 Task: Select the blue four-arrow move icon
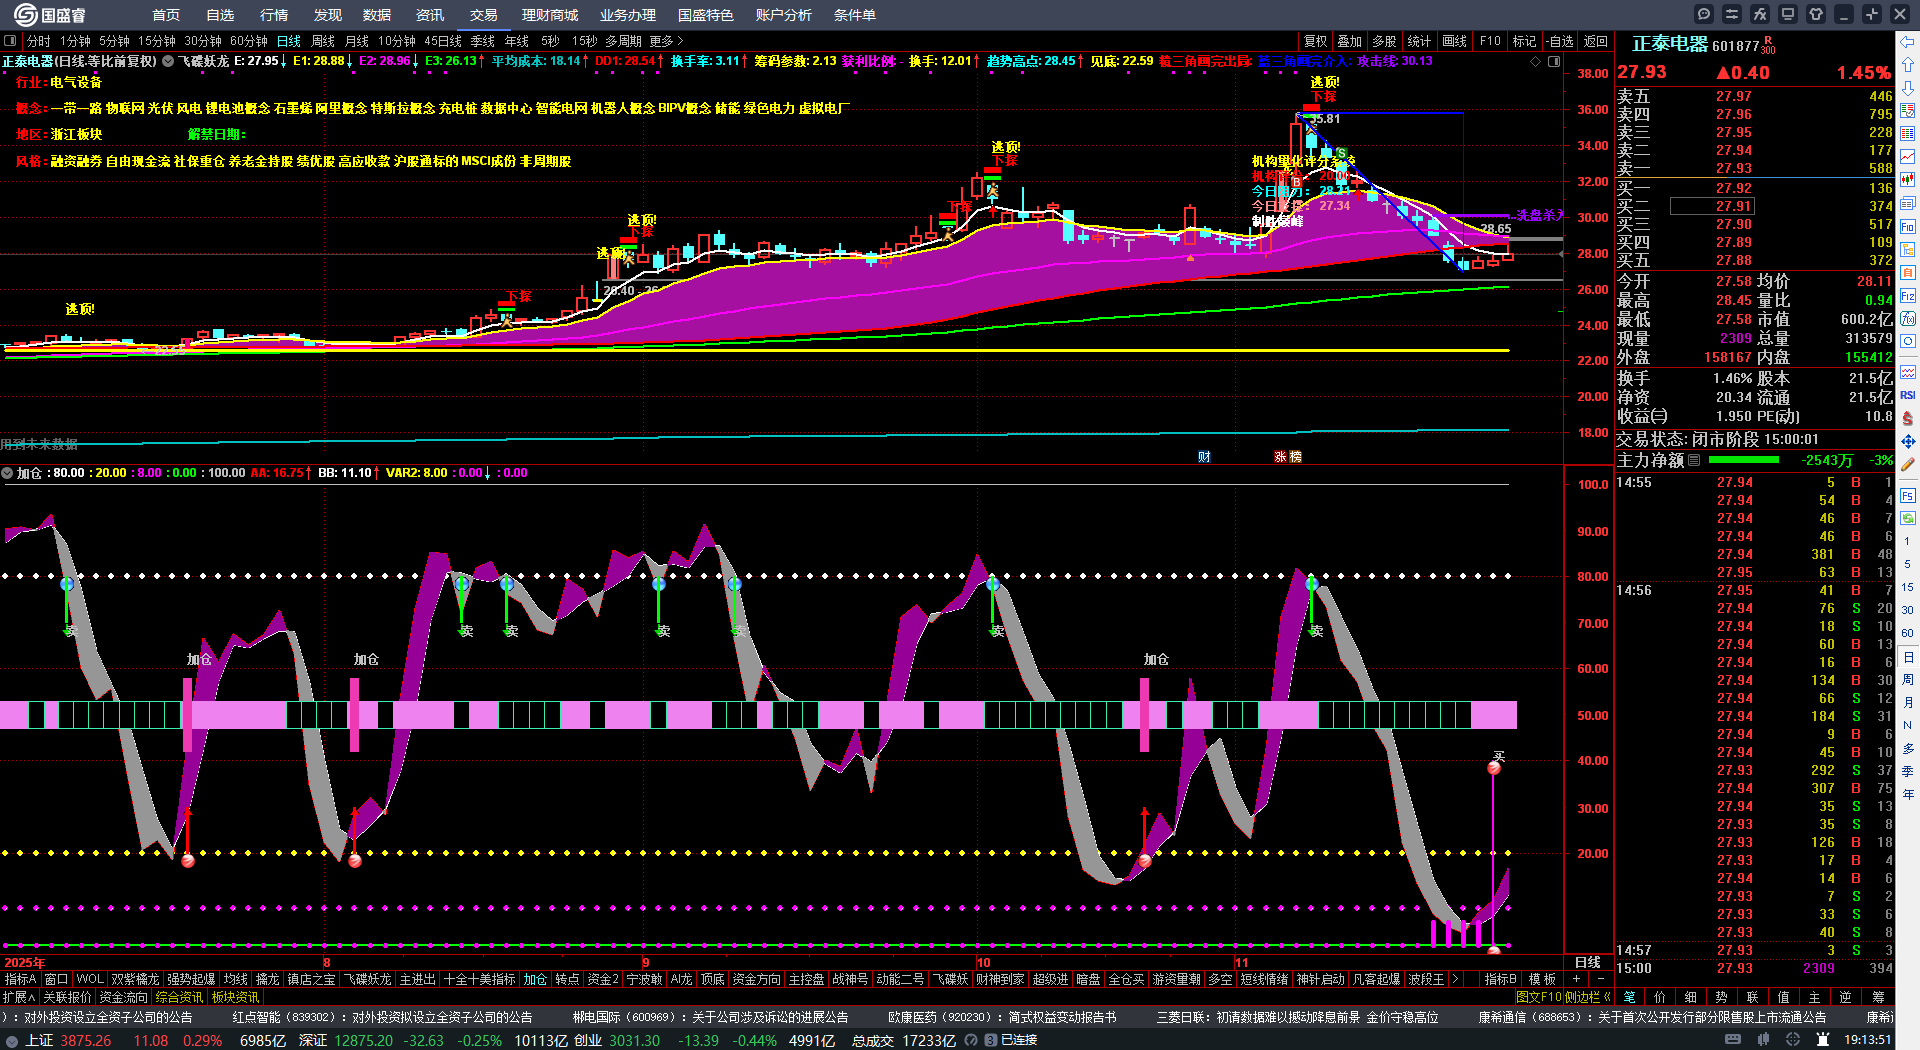pyautogui.click(x=1908, y=441)
